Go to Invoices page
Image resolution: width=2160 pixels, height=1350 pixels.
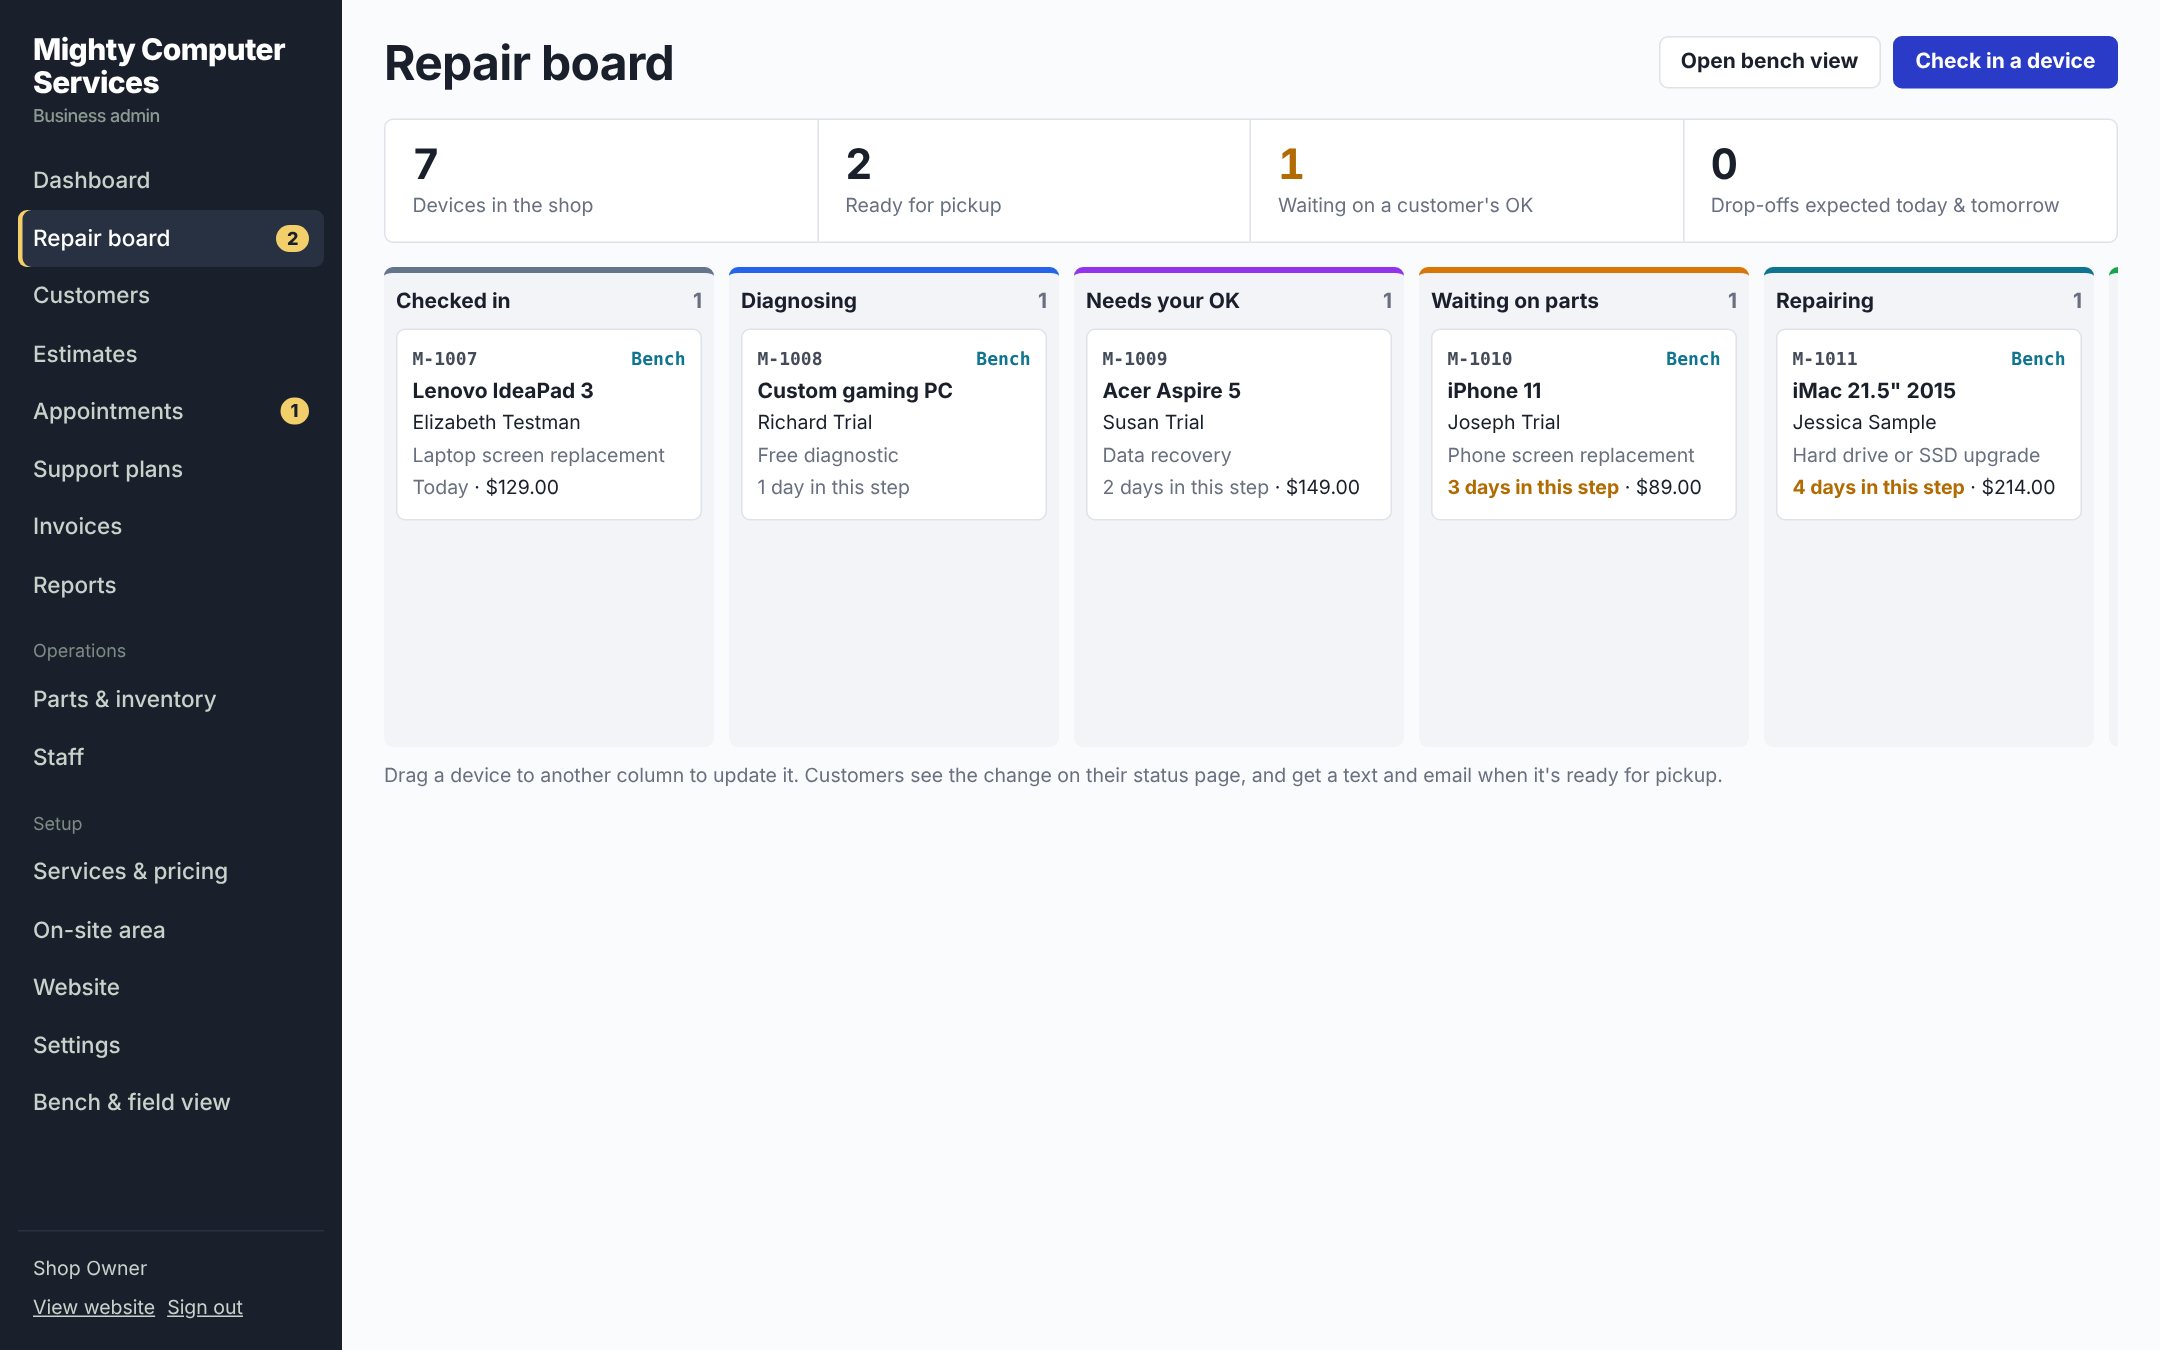tap(170, 526)
